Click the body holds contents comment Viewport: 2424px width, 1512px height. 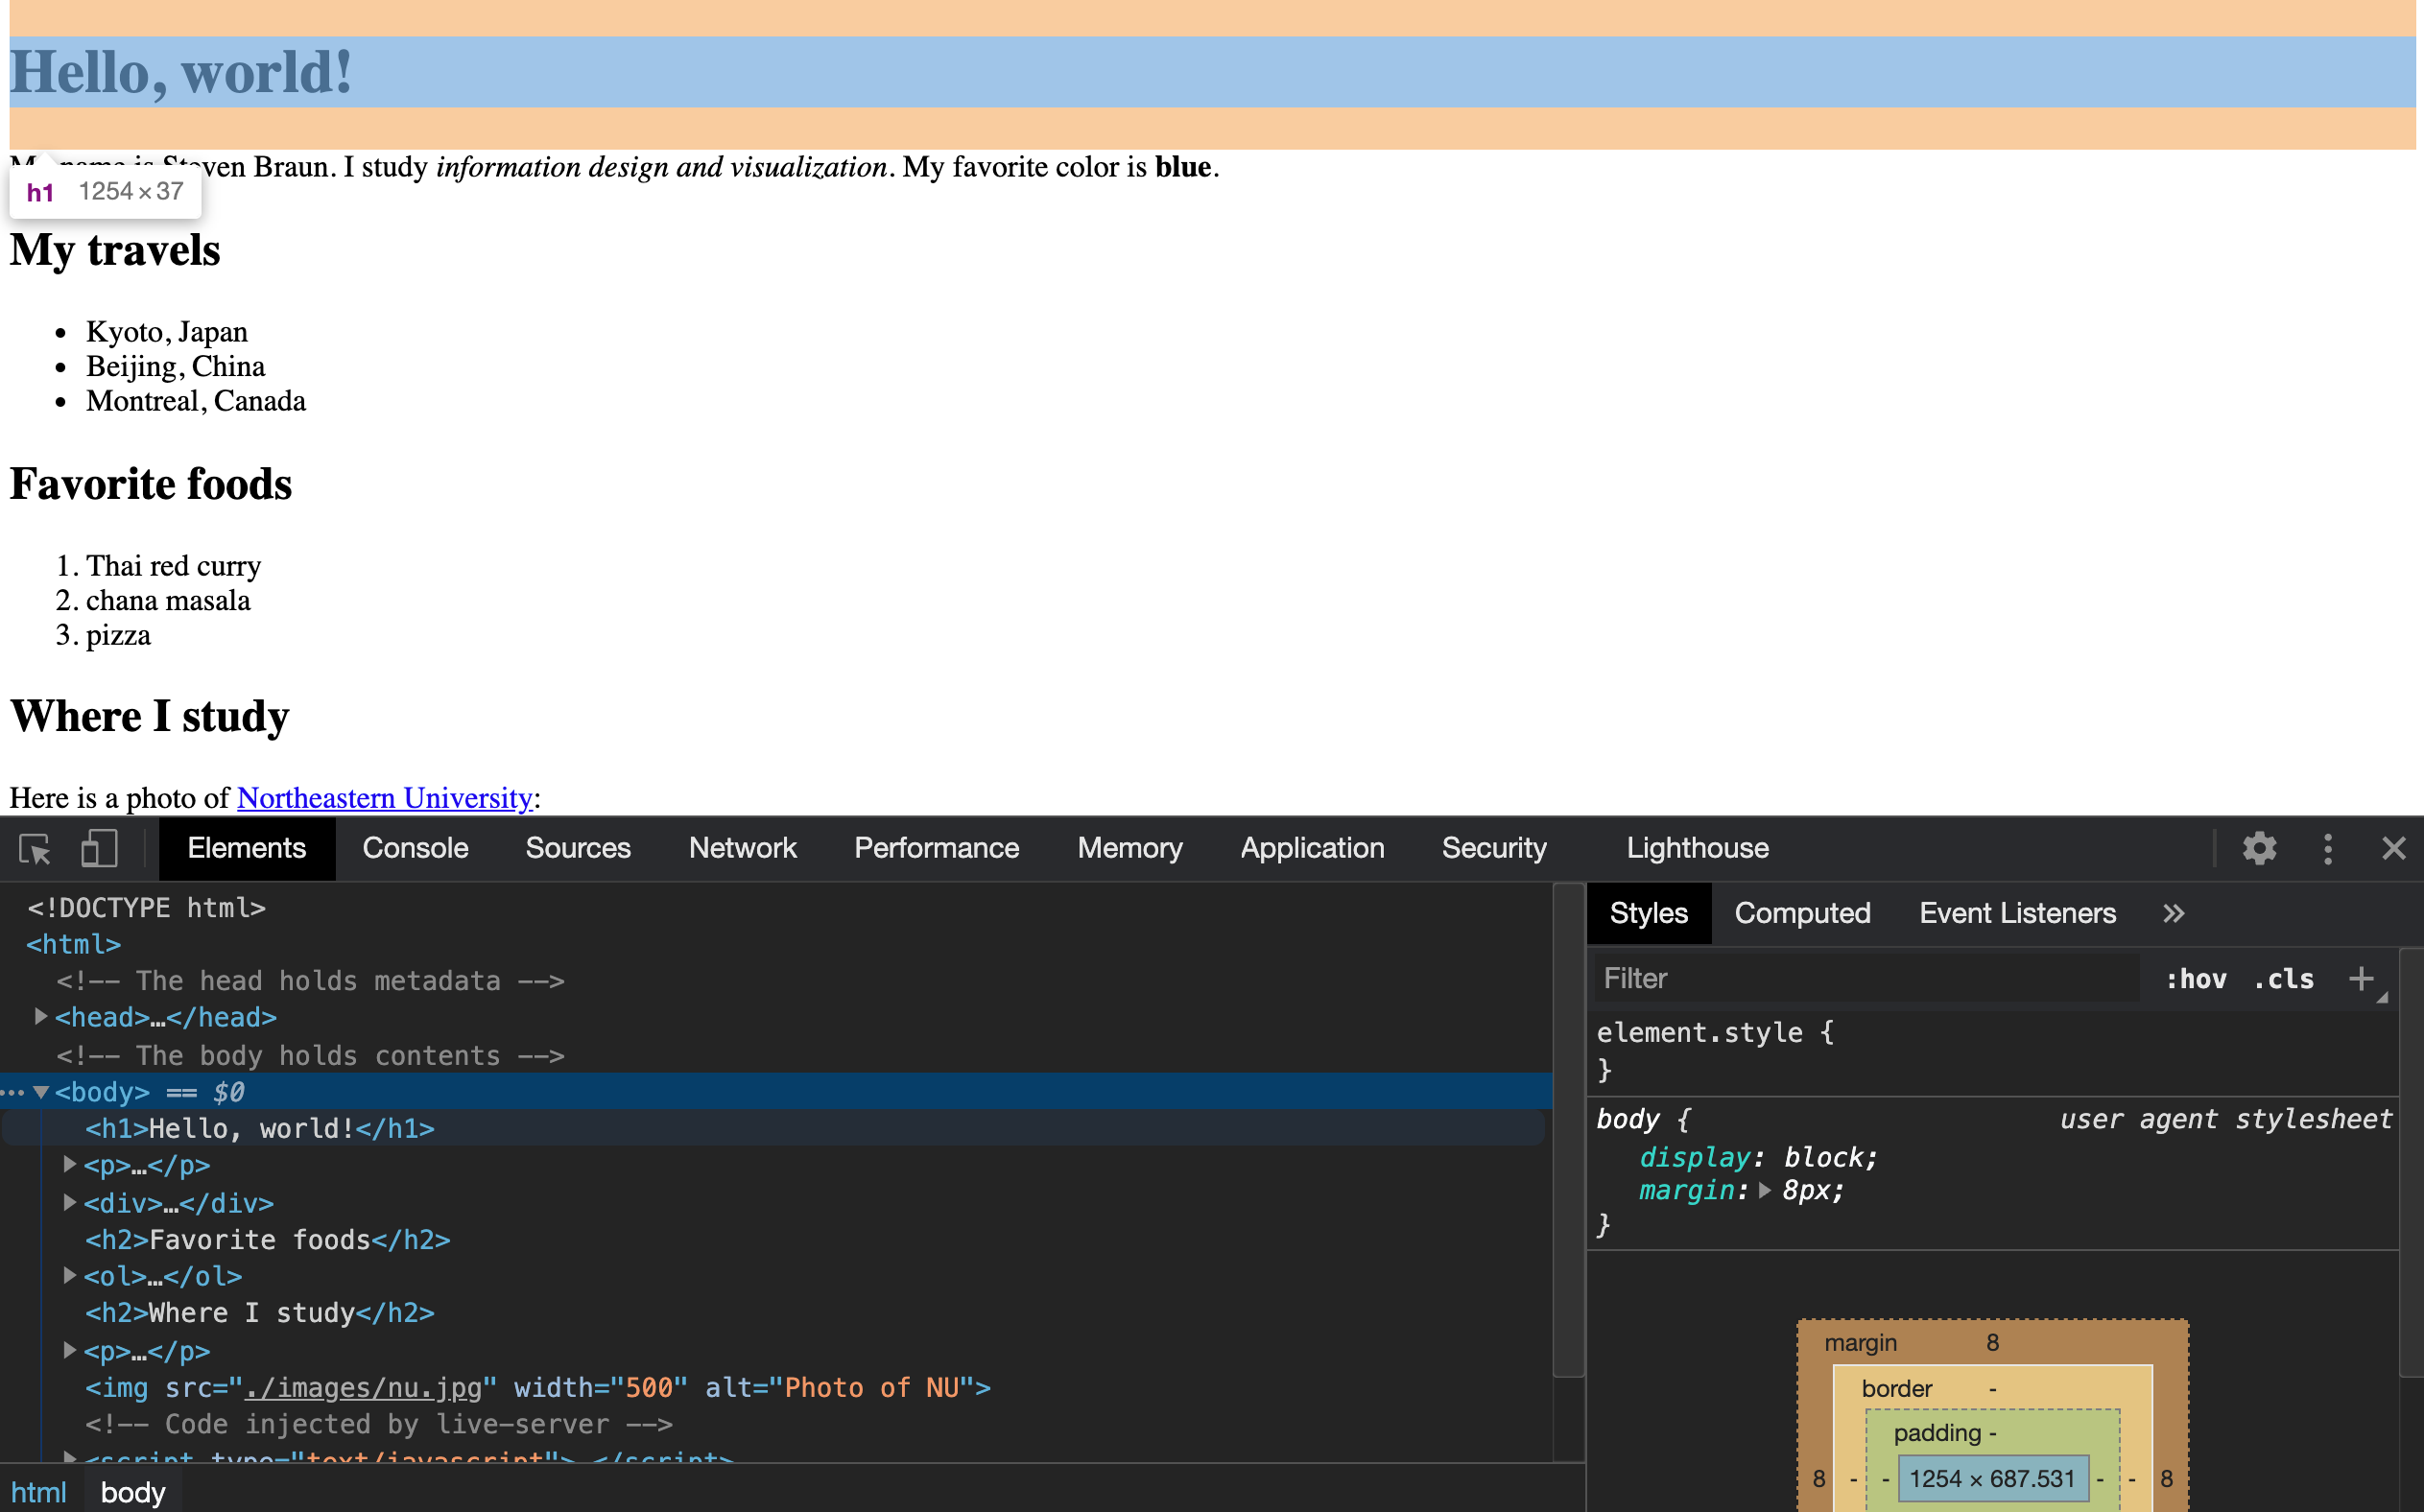pos(311,1056)
